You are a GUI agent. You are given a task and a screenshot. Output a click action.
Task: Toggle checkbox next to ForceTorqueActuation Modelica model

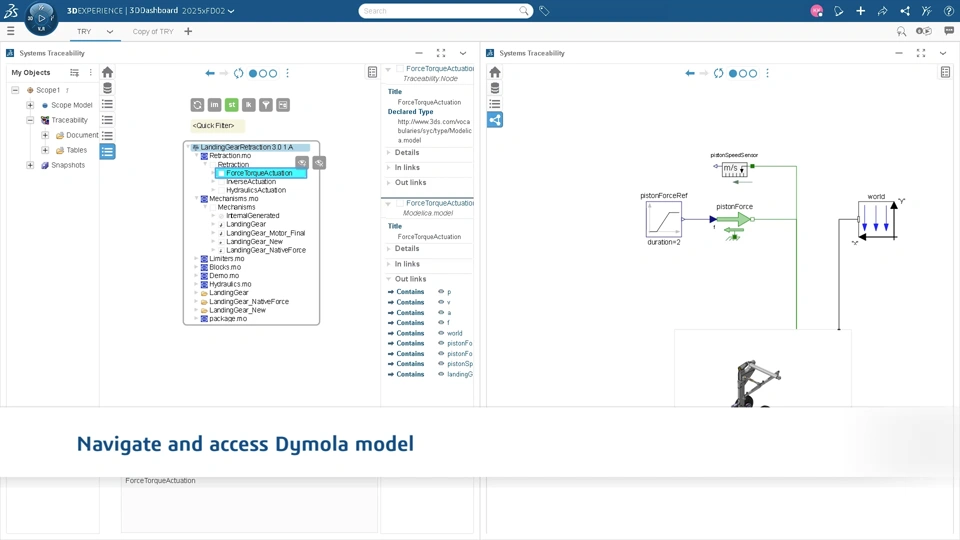(x=400, y=203)
